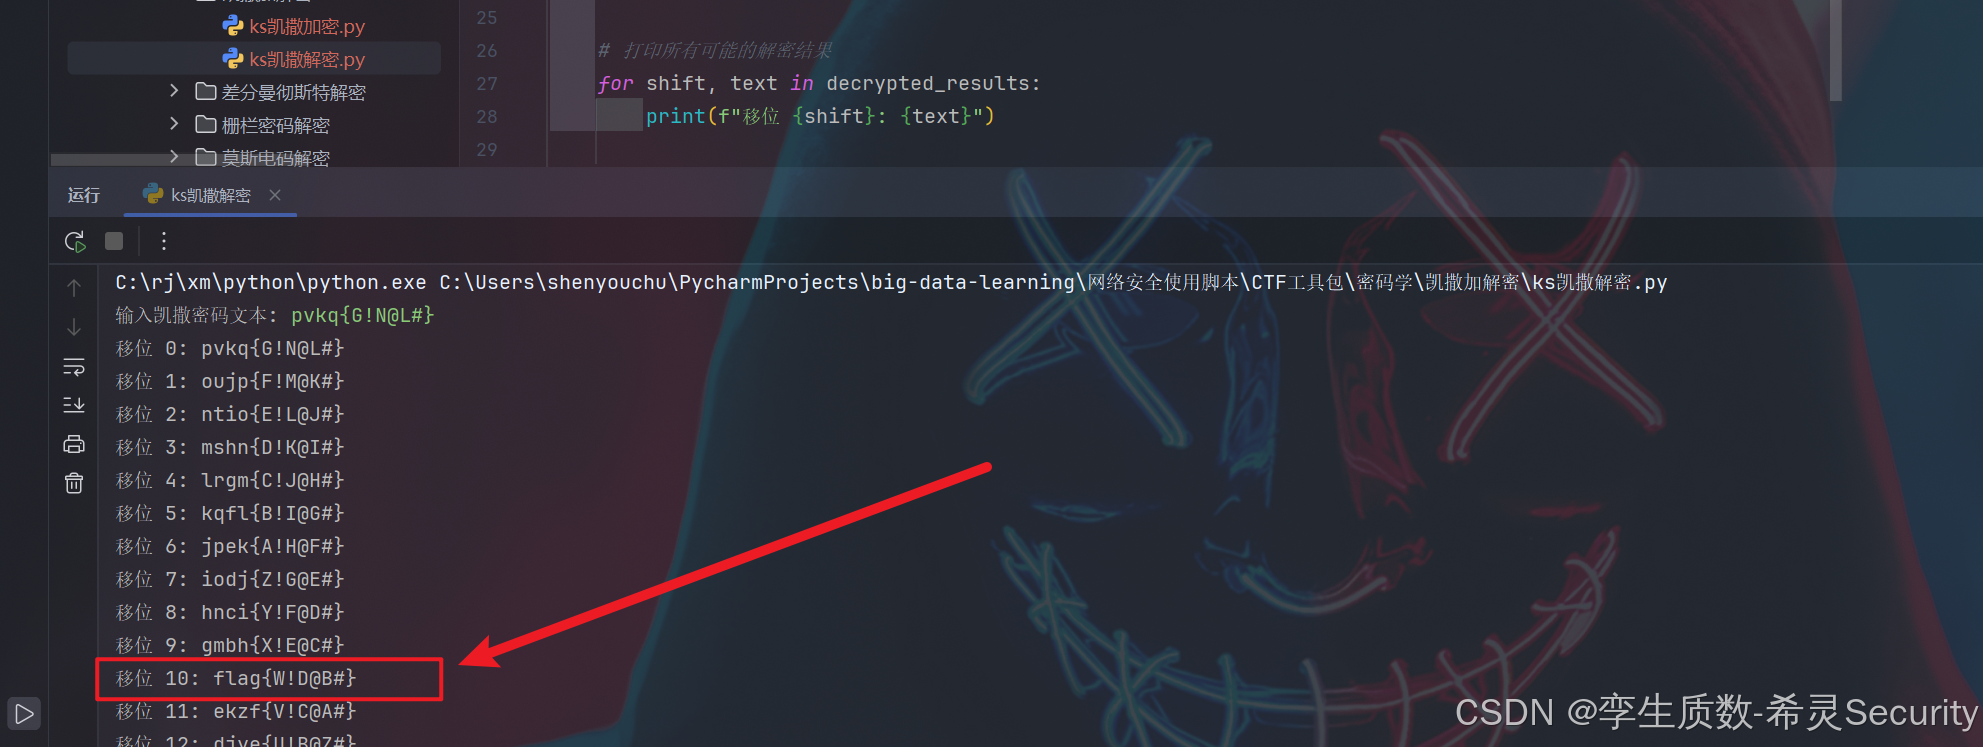Viewport: 1983px width, 747px height.
Task: Close the ks凯撒解密 run tab
Action: pyautogui.click(x=275, y=195)
